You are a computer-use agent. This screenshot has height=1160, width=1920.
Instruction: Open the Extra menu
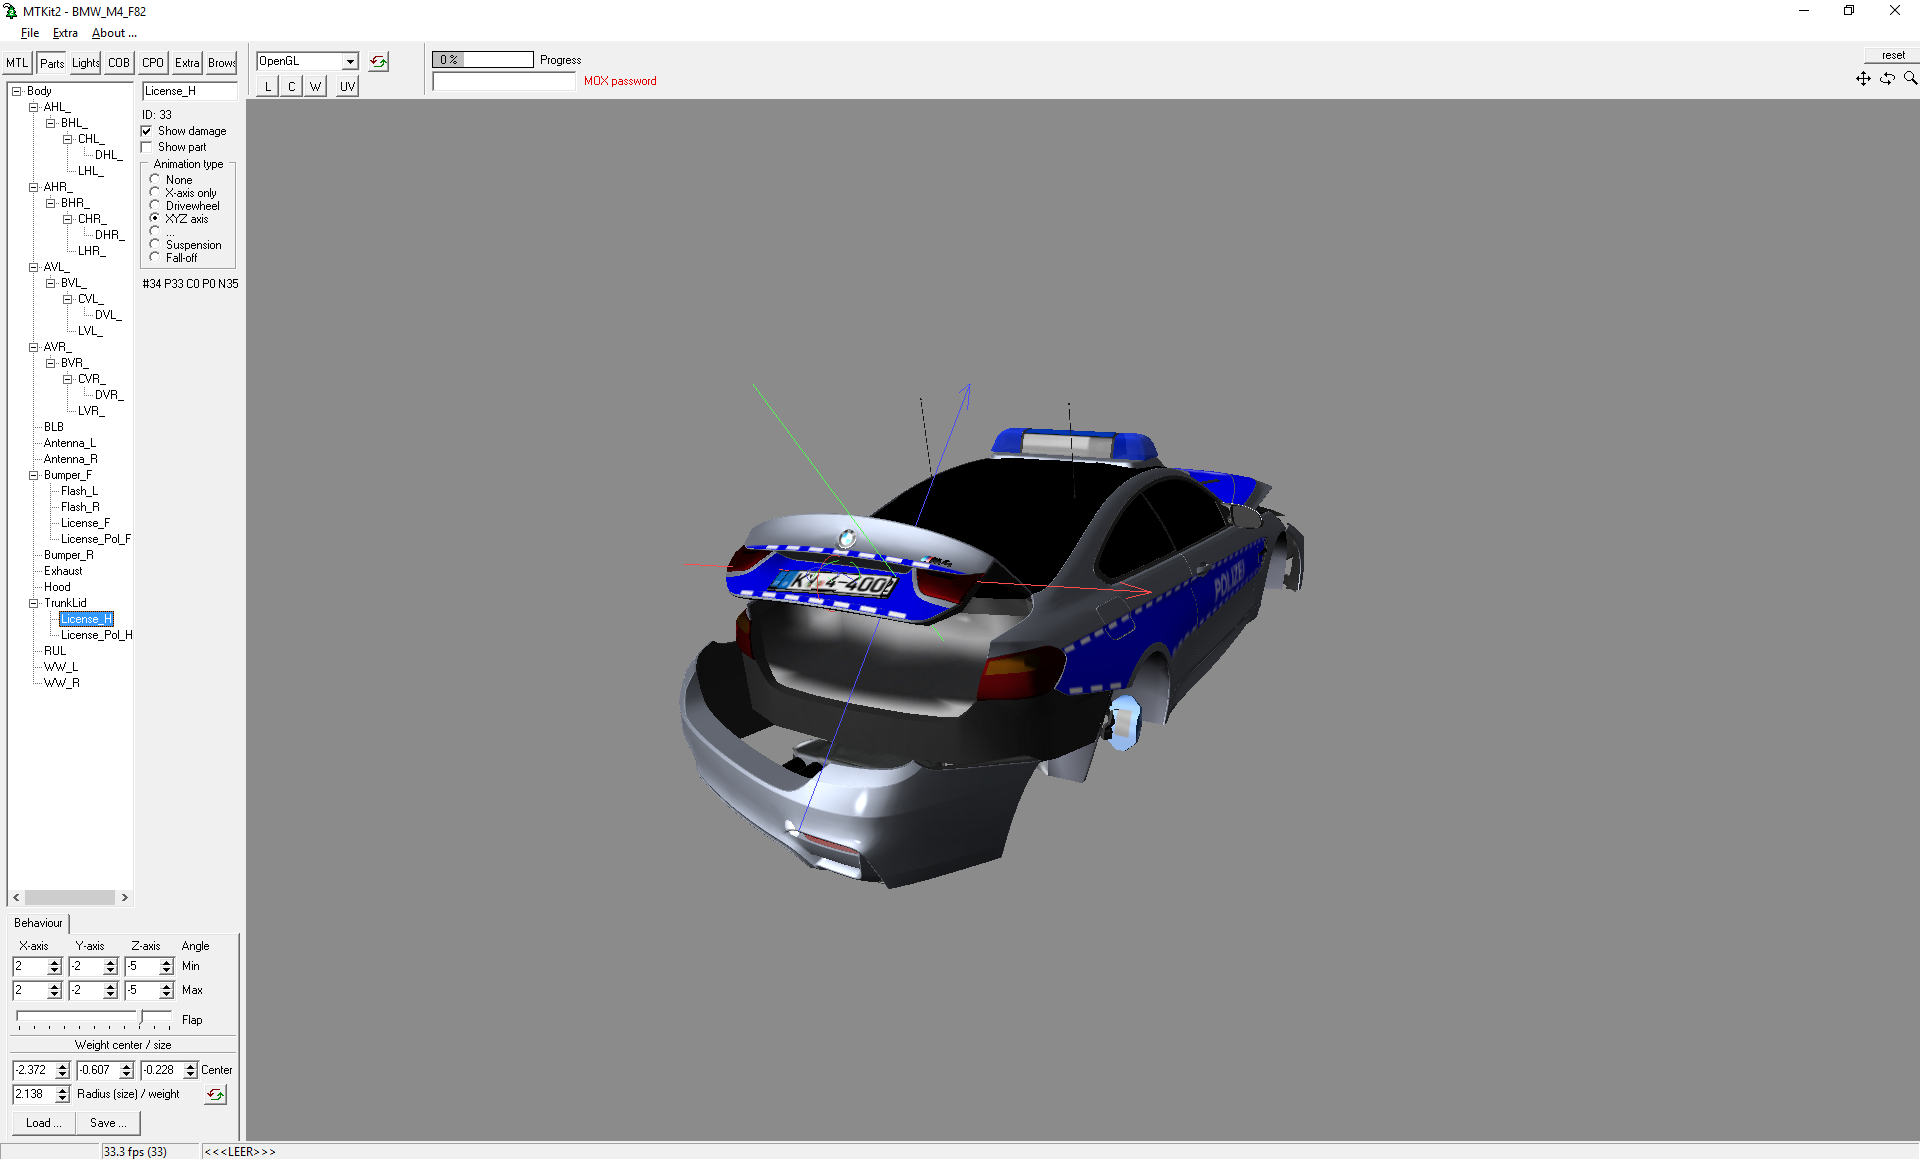pyautogui.click(x=65, y=33)
